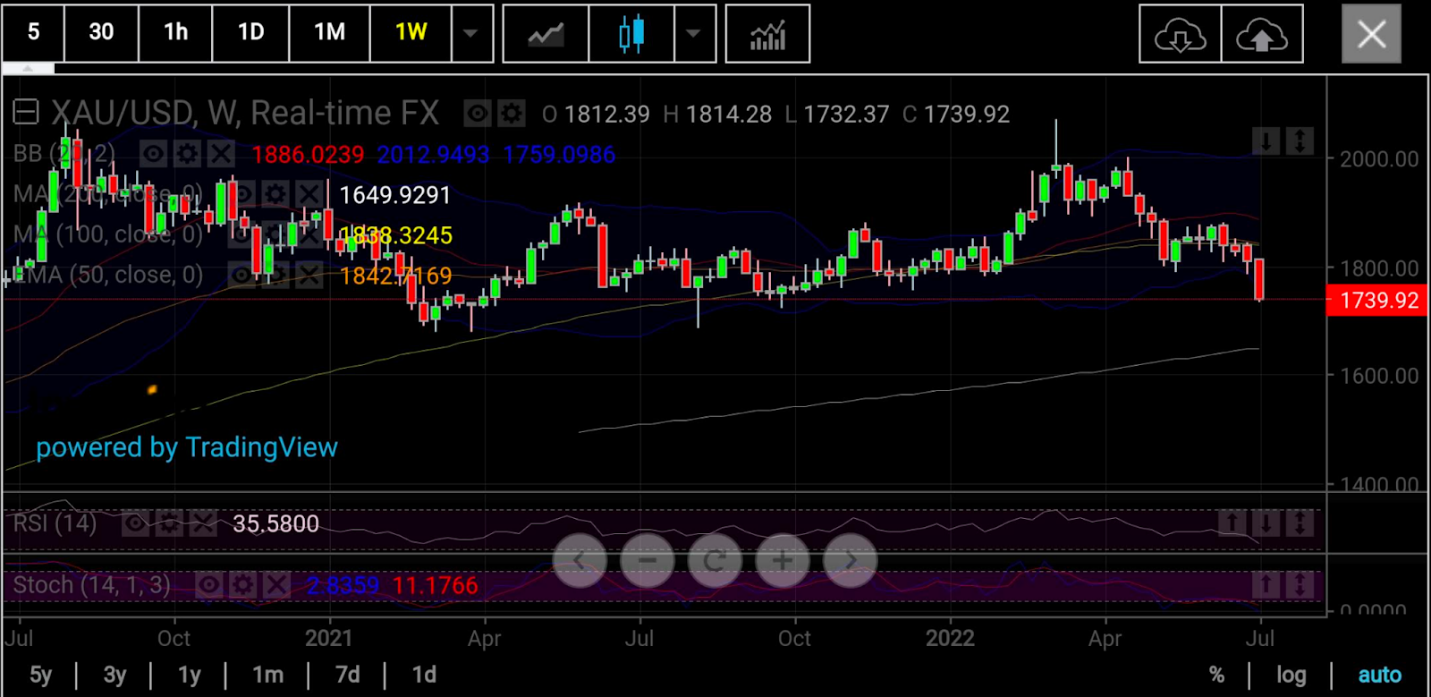This screenshot has width=1431, height=697.
Task: Toggle visibility eye for XAU/USD series
Action: (x=477, y=114)
